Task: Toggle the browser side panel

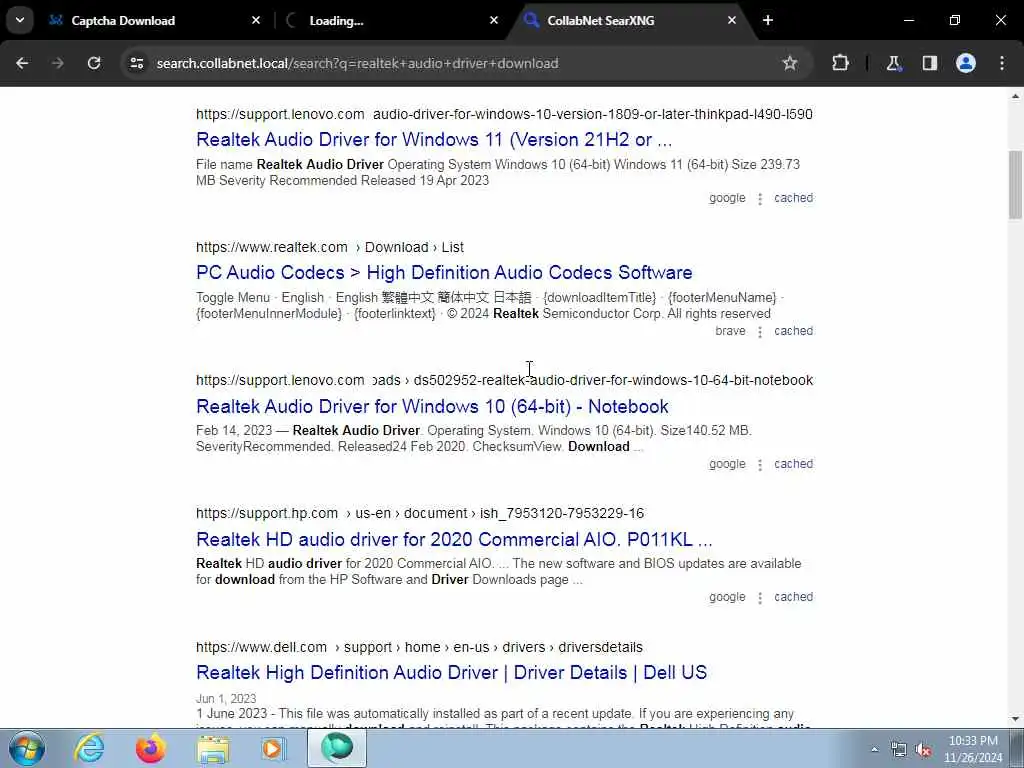Action: [x=929, y=63]
